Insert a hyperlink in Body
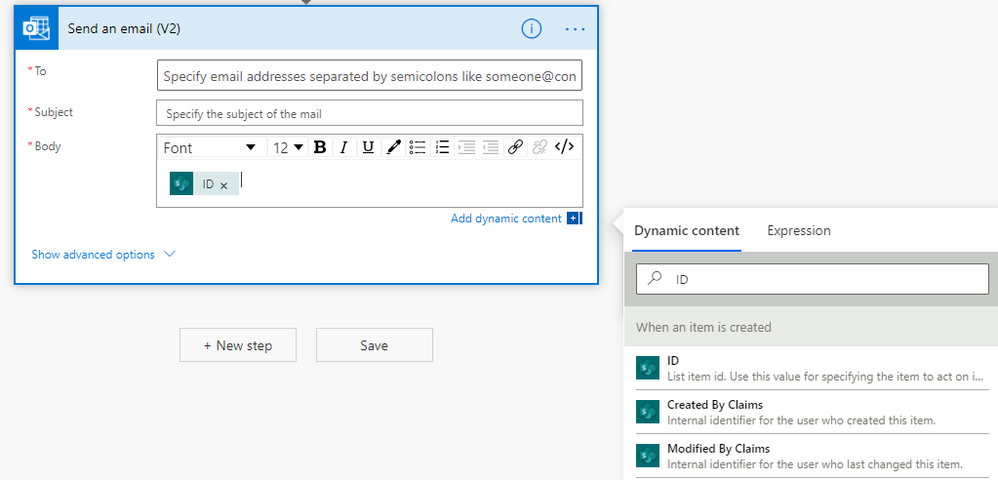 pos(516,148)
